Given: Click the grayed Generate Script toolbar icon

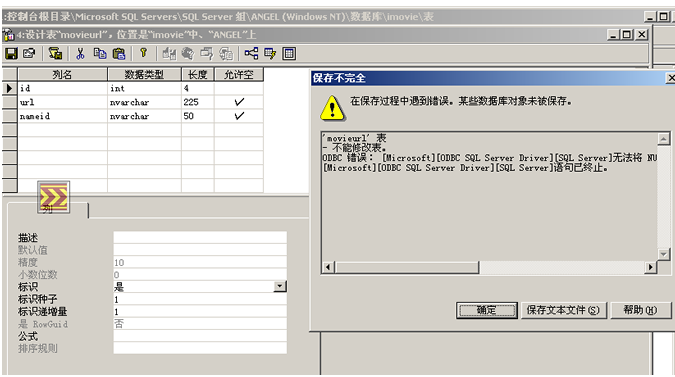Looking at the screenshot, I should (226, 53).
